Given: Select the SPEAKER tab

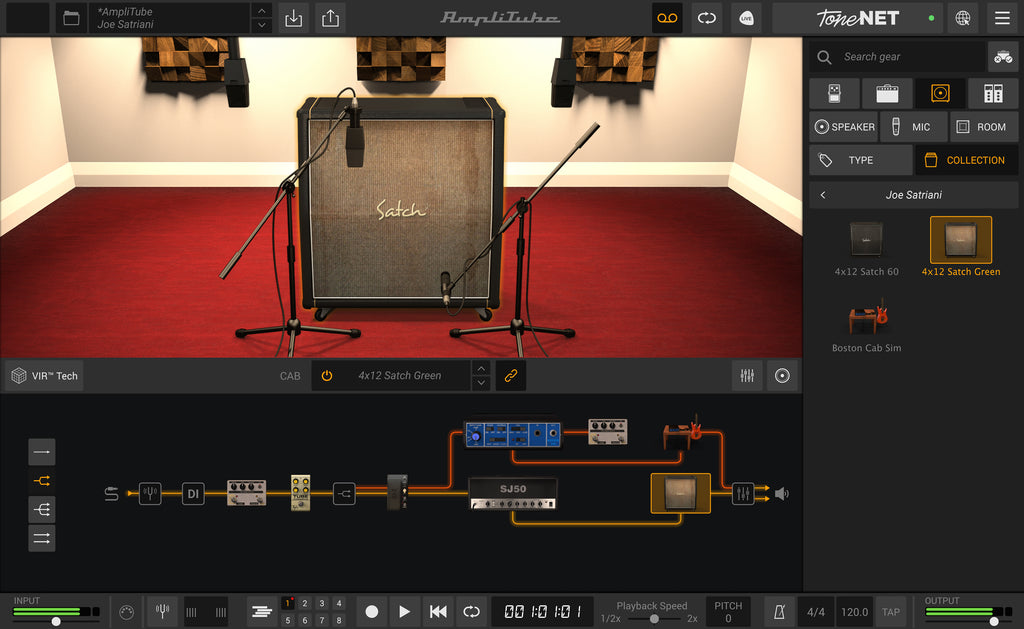Looking at the screenshot, I should coord(844,127).
